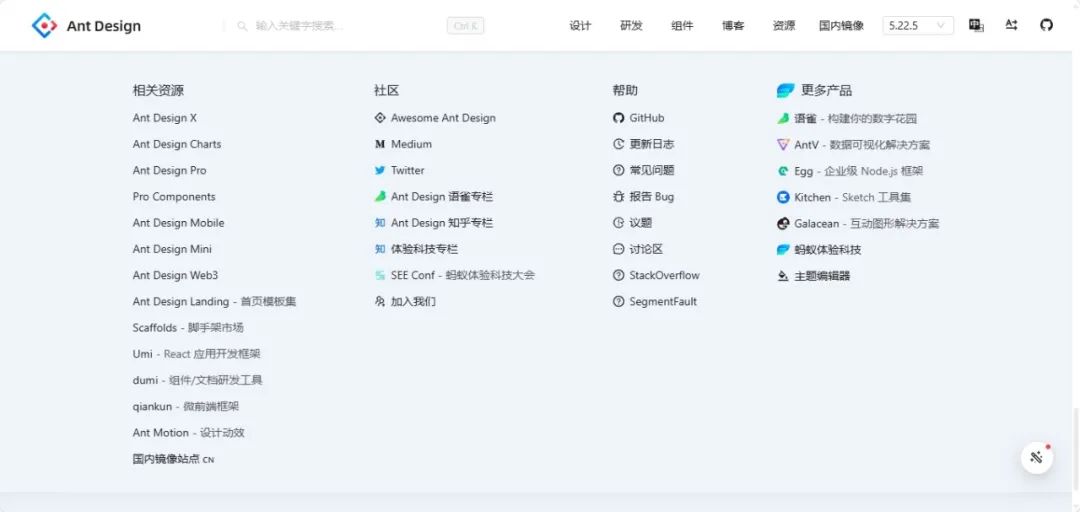Screen dimensions: 1080x512
Task: Click the Ant Design logo icon
Action: coord(44,25)
